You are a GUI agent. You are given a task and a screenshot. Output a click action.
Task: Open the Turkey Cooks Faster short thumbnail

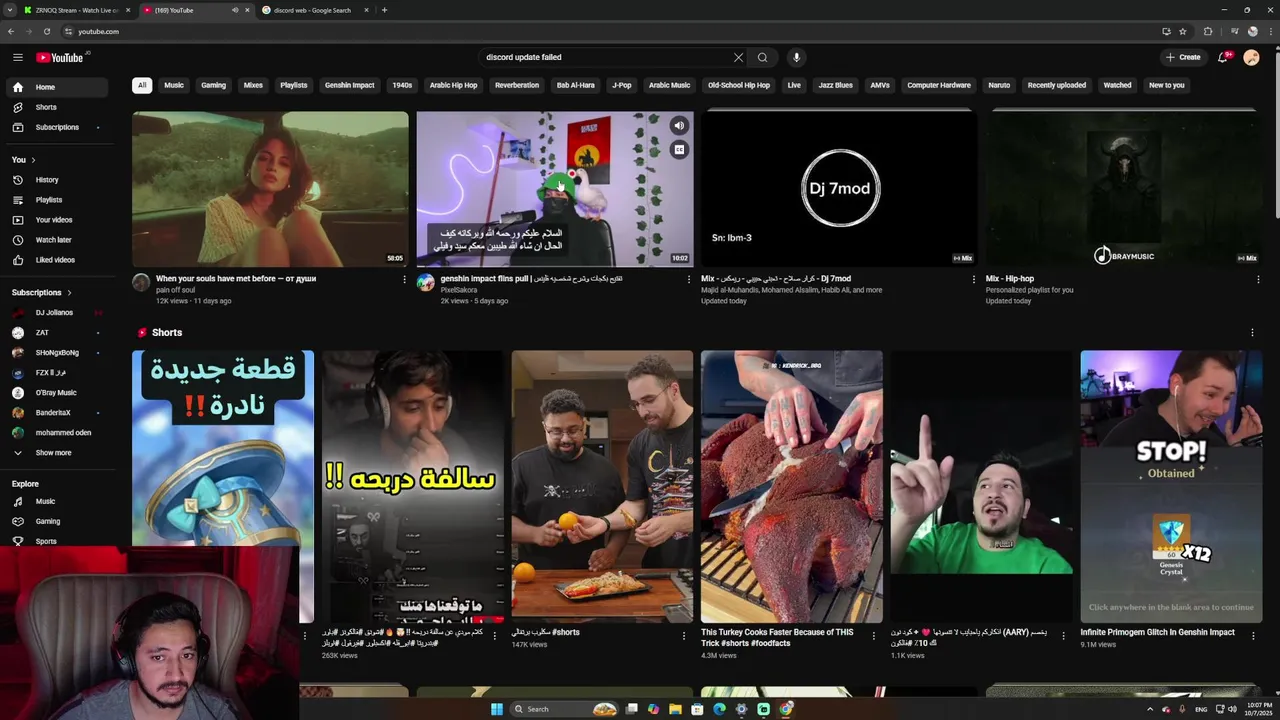[x=791, y=486]
